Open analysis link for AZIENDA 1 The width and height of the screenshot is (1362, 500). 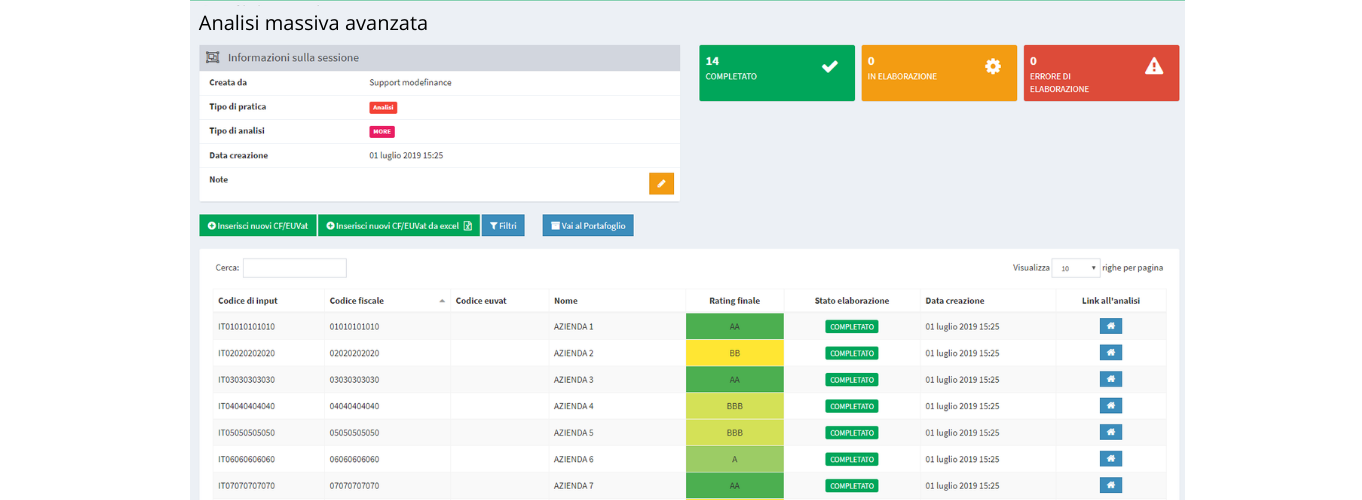[x=1111, y=326]
